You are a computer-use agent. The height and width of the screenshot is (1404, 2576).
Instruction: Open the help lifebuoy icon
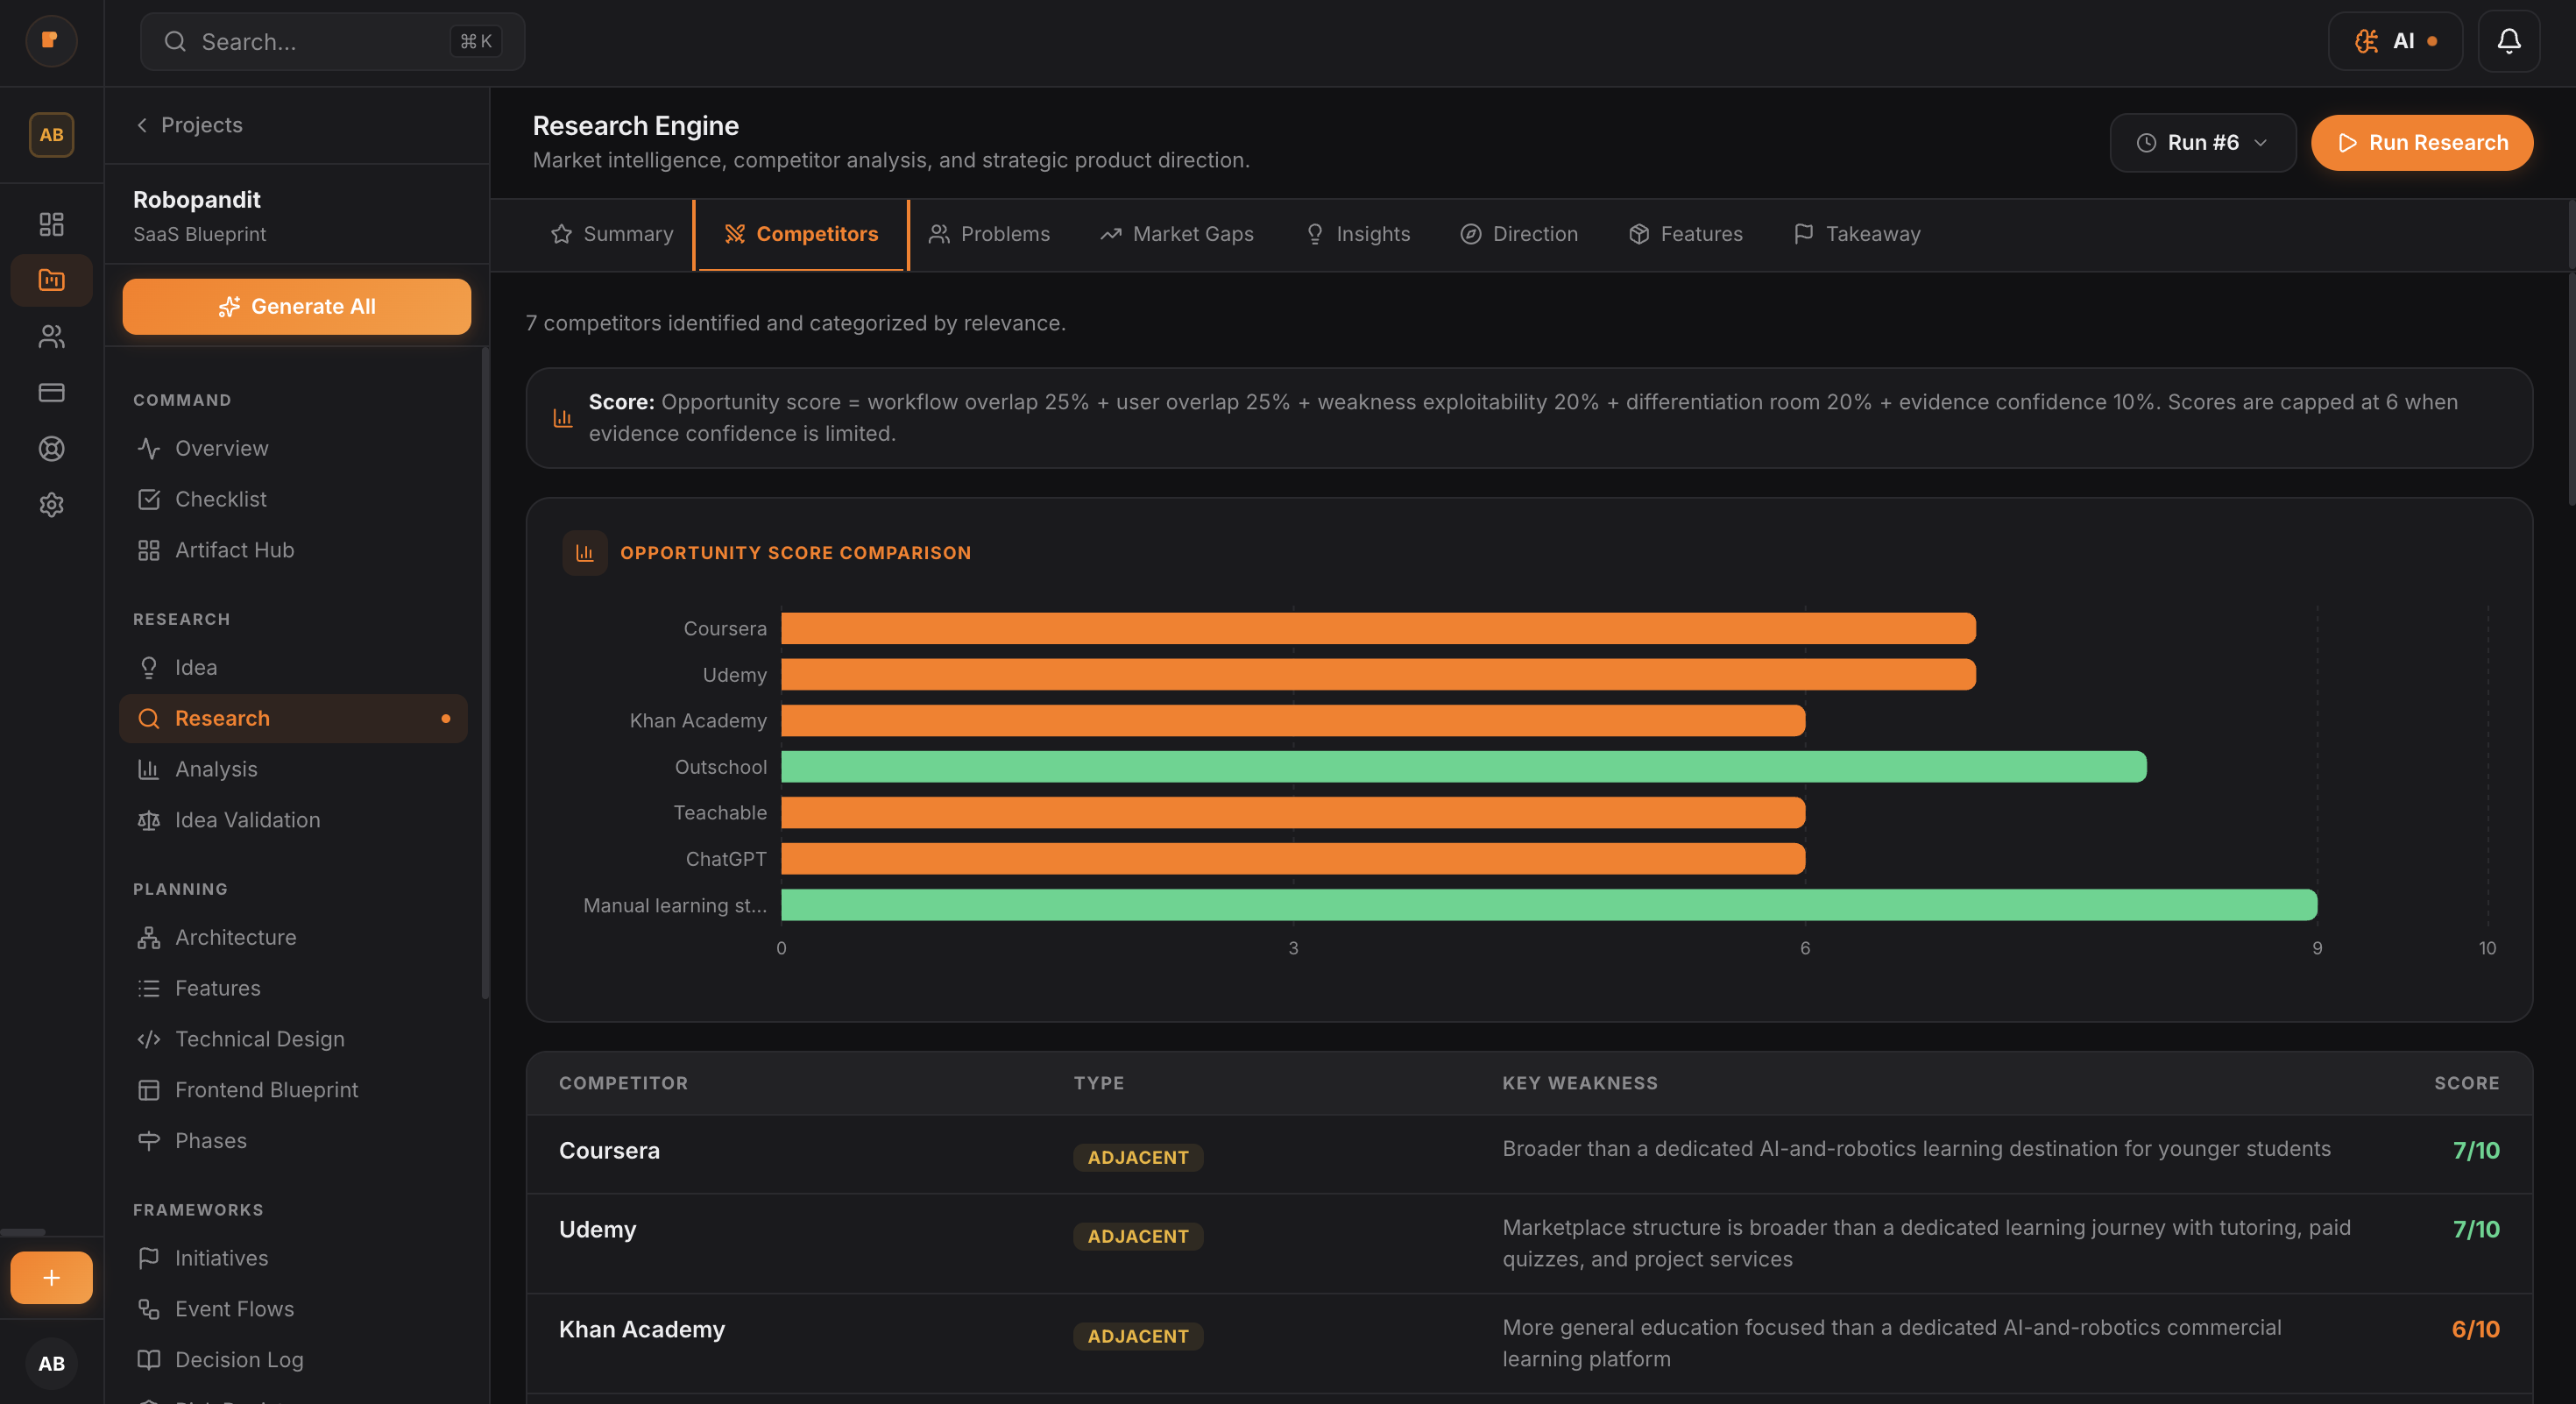pos(51,448)
